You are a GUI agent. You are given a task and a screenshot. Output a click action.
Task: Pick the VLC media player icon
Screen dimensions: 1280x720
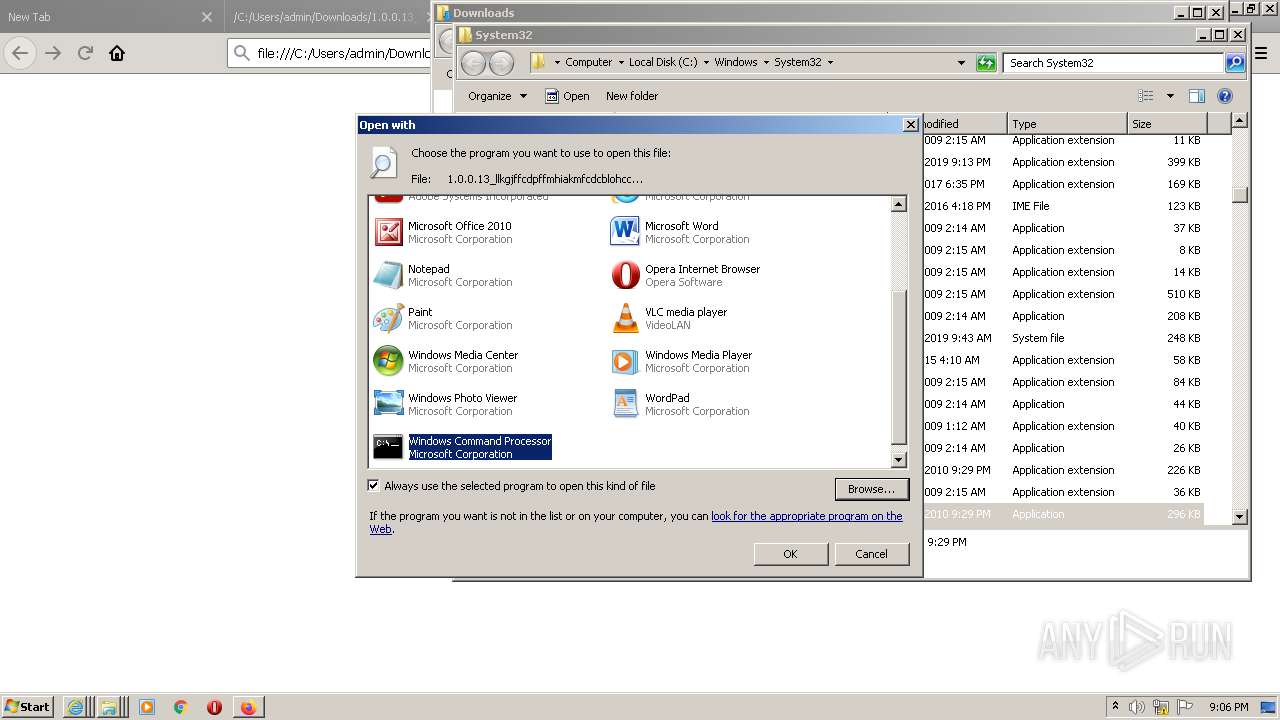(625, 318)
